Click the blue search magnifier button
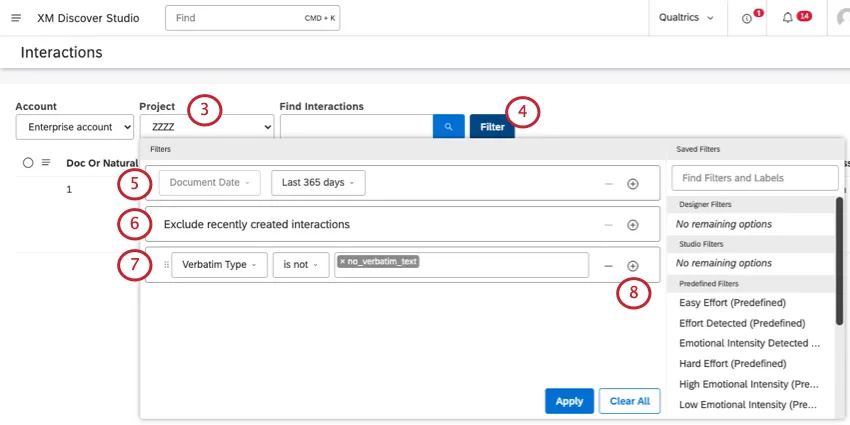The height and width of the screenshot is (425, 850). point(448,127)
